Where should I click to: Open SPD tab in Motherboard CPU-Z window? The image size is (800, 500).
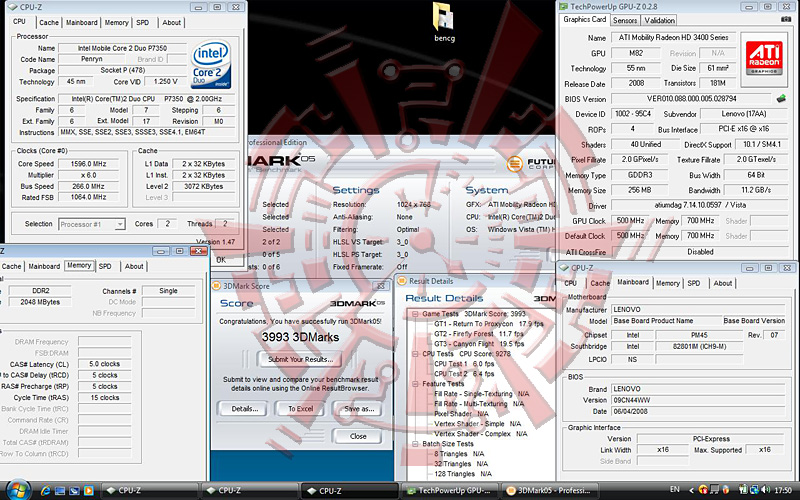pyautogui.click(x=694, y=283)
